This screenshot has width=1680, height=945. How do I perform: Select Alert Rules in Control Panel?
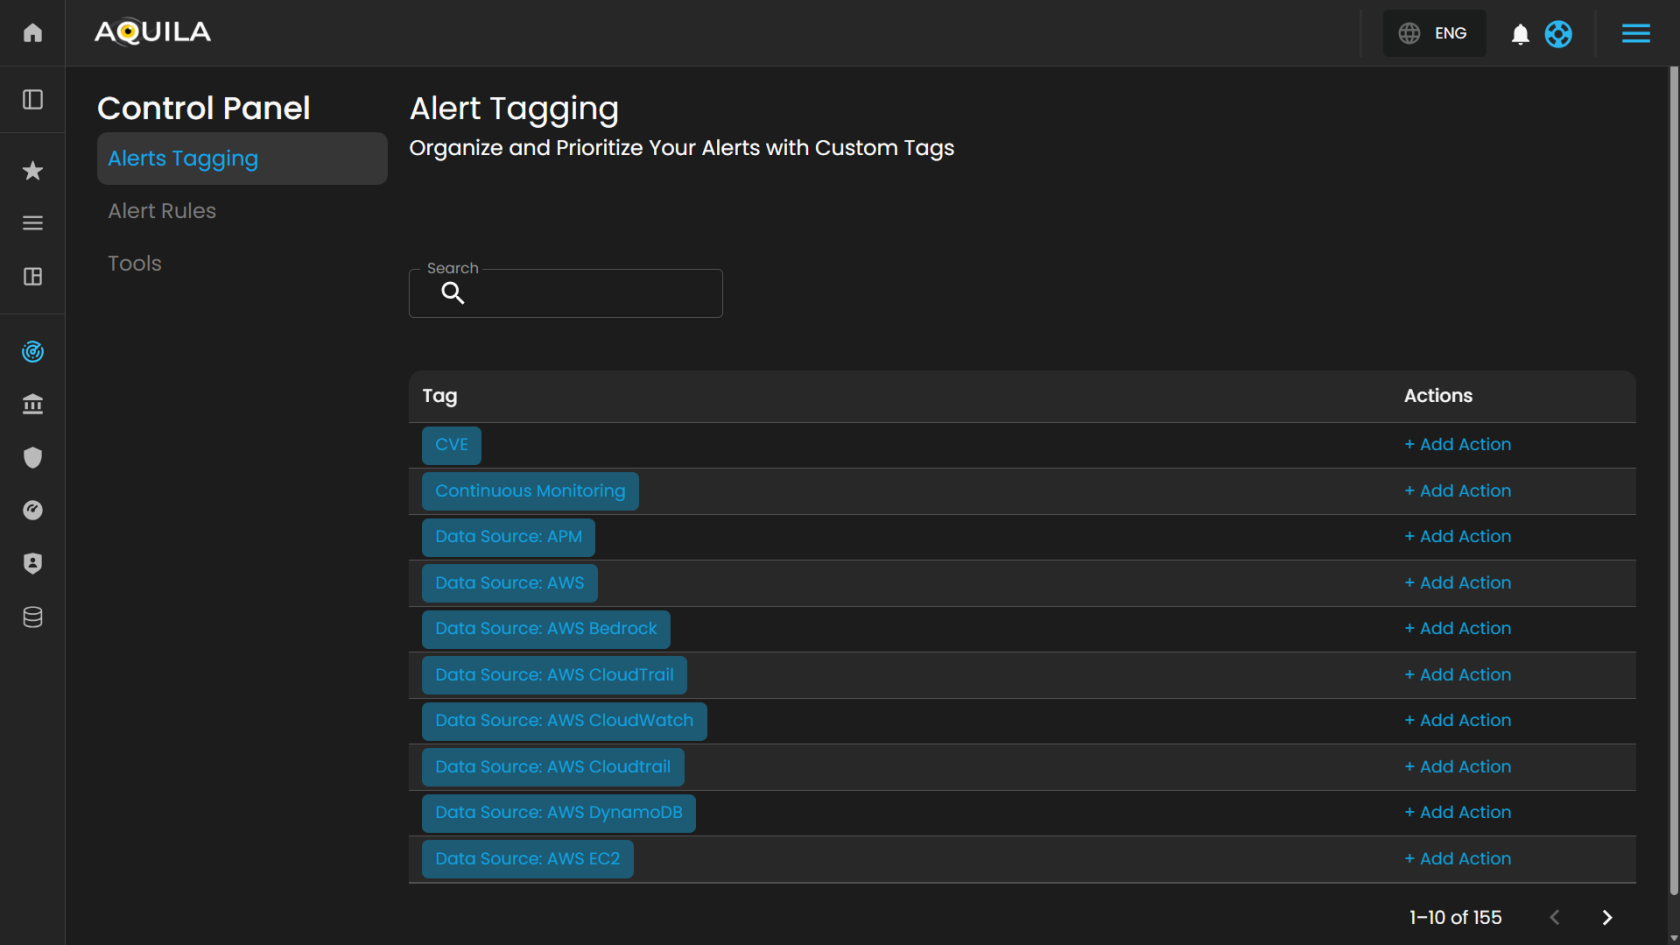[x=162, y=211]
